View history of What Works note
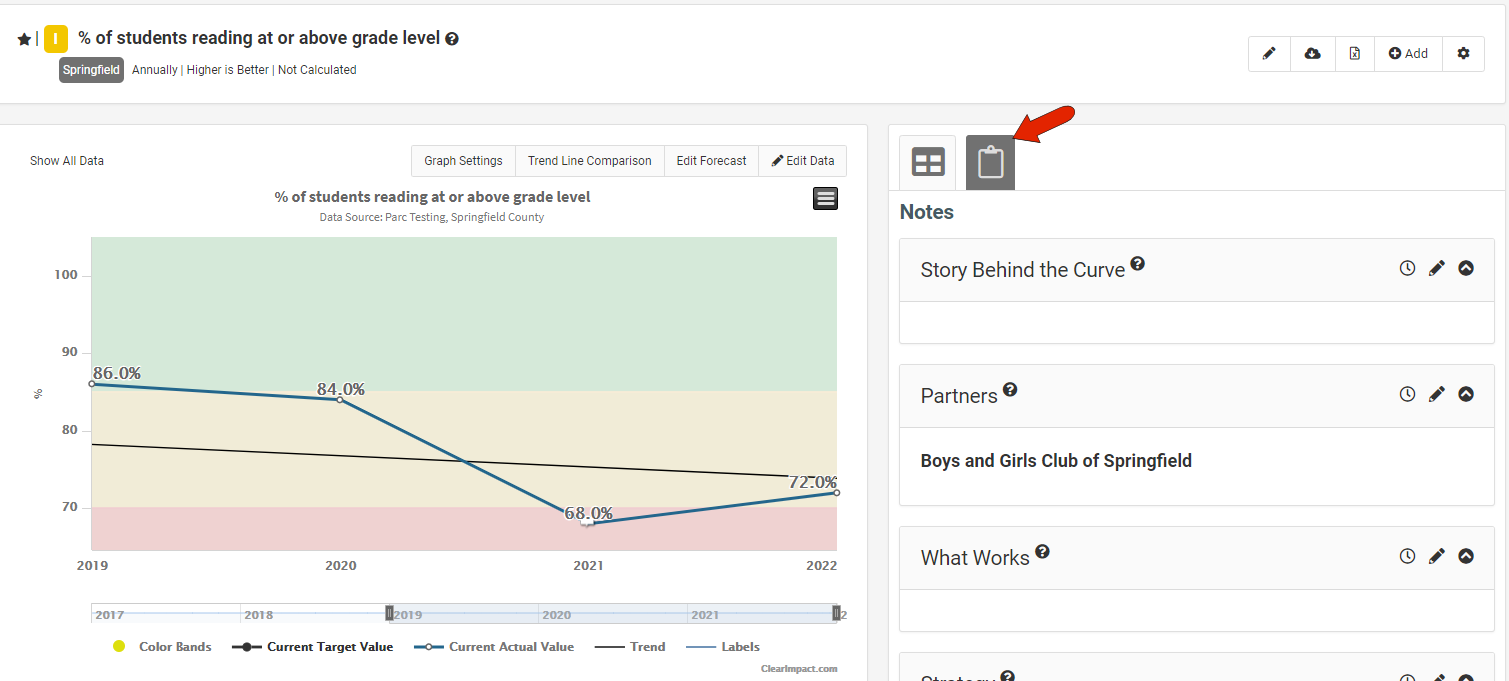 coord(1407,556)
